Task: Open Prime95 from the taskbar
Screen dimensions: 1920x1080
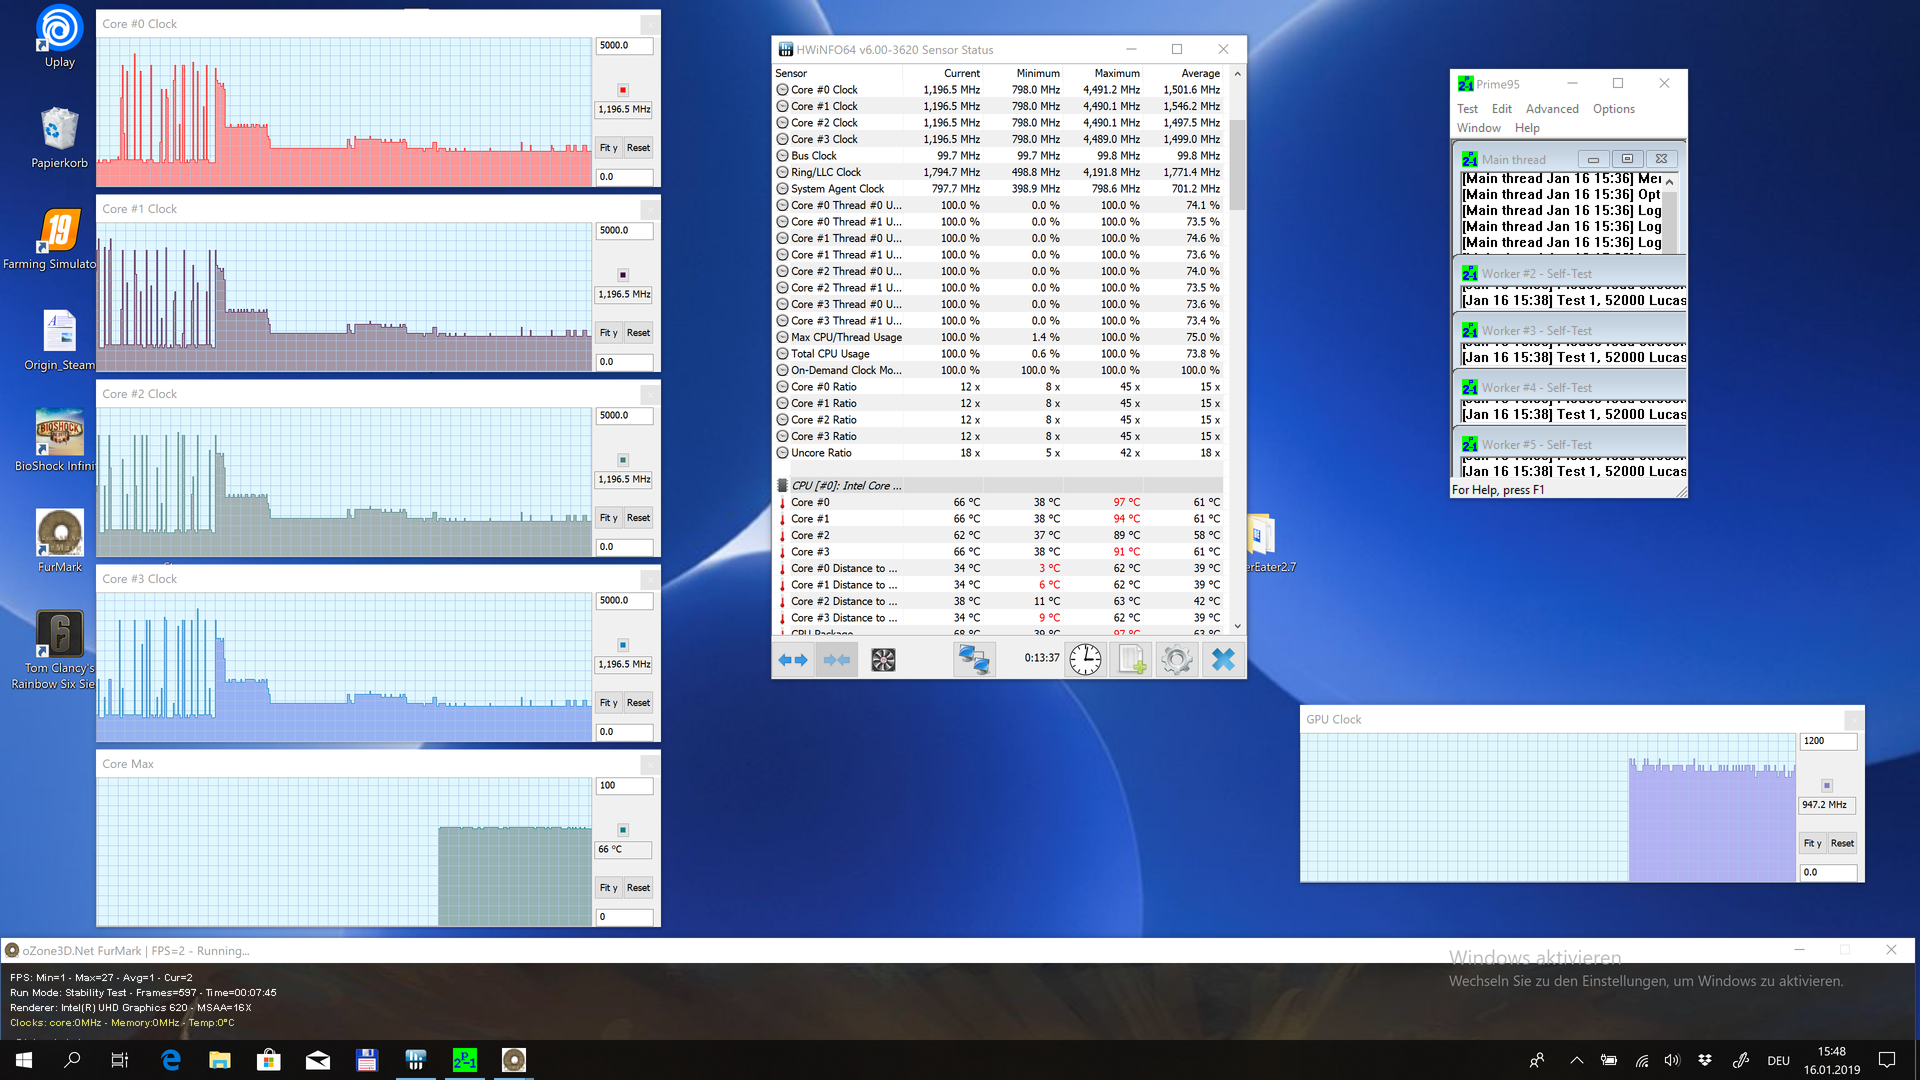Action: coord(465,1060)
